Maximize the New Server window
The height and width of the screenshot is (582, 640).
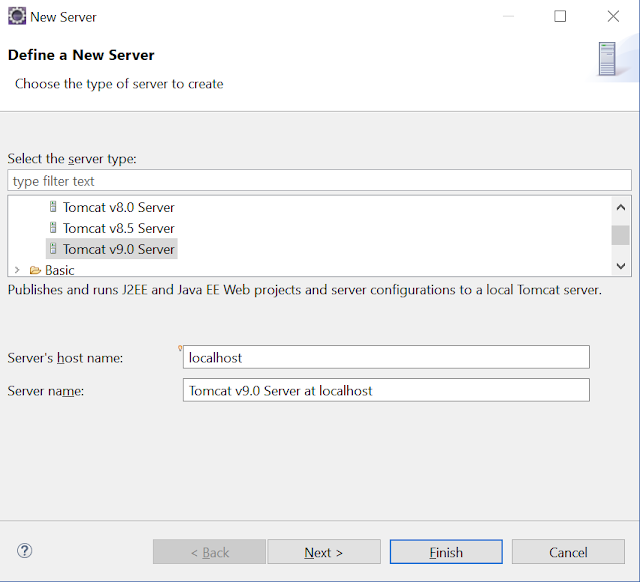[x=560, y=16]
